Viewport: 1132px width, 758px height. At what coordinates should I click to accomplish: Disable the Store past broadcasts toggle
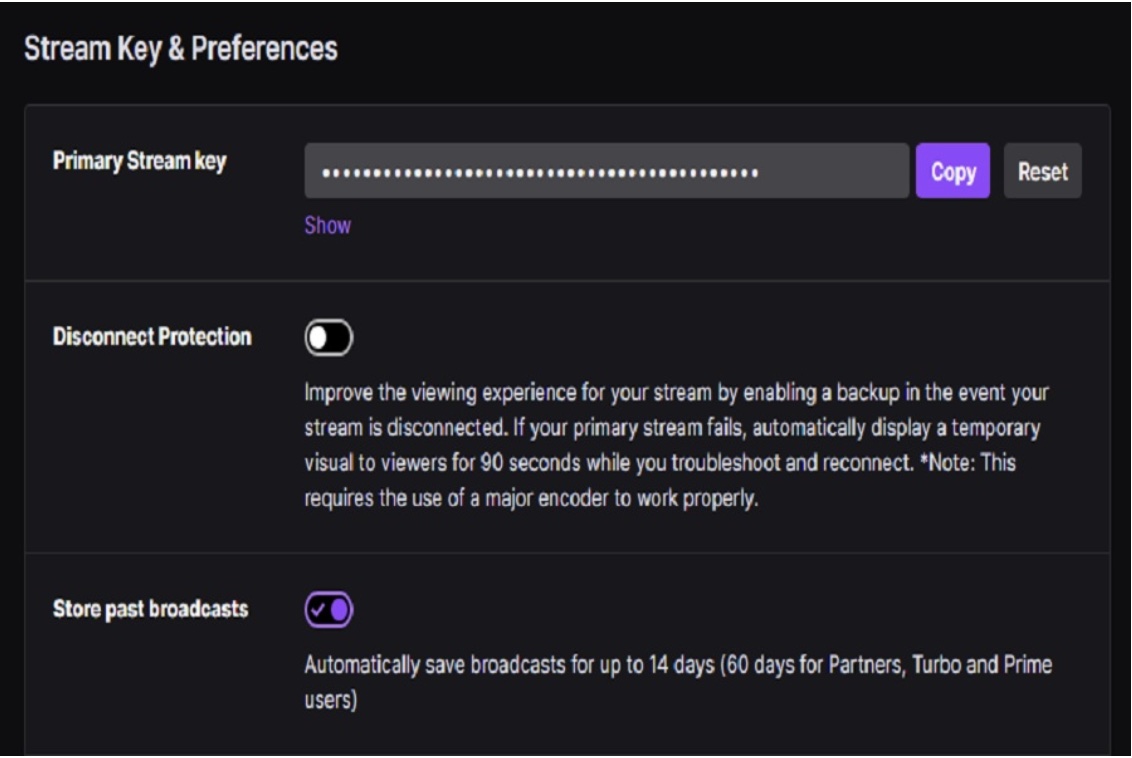[329, 609]
